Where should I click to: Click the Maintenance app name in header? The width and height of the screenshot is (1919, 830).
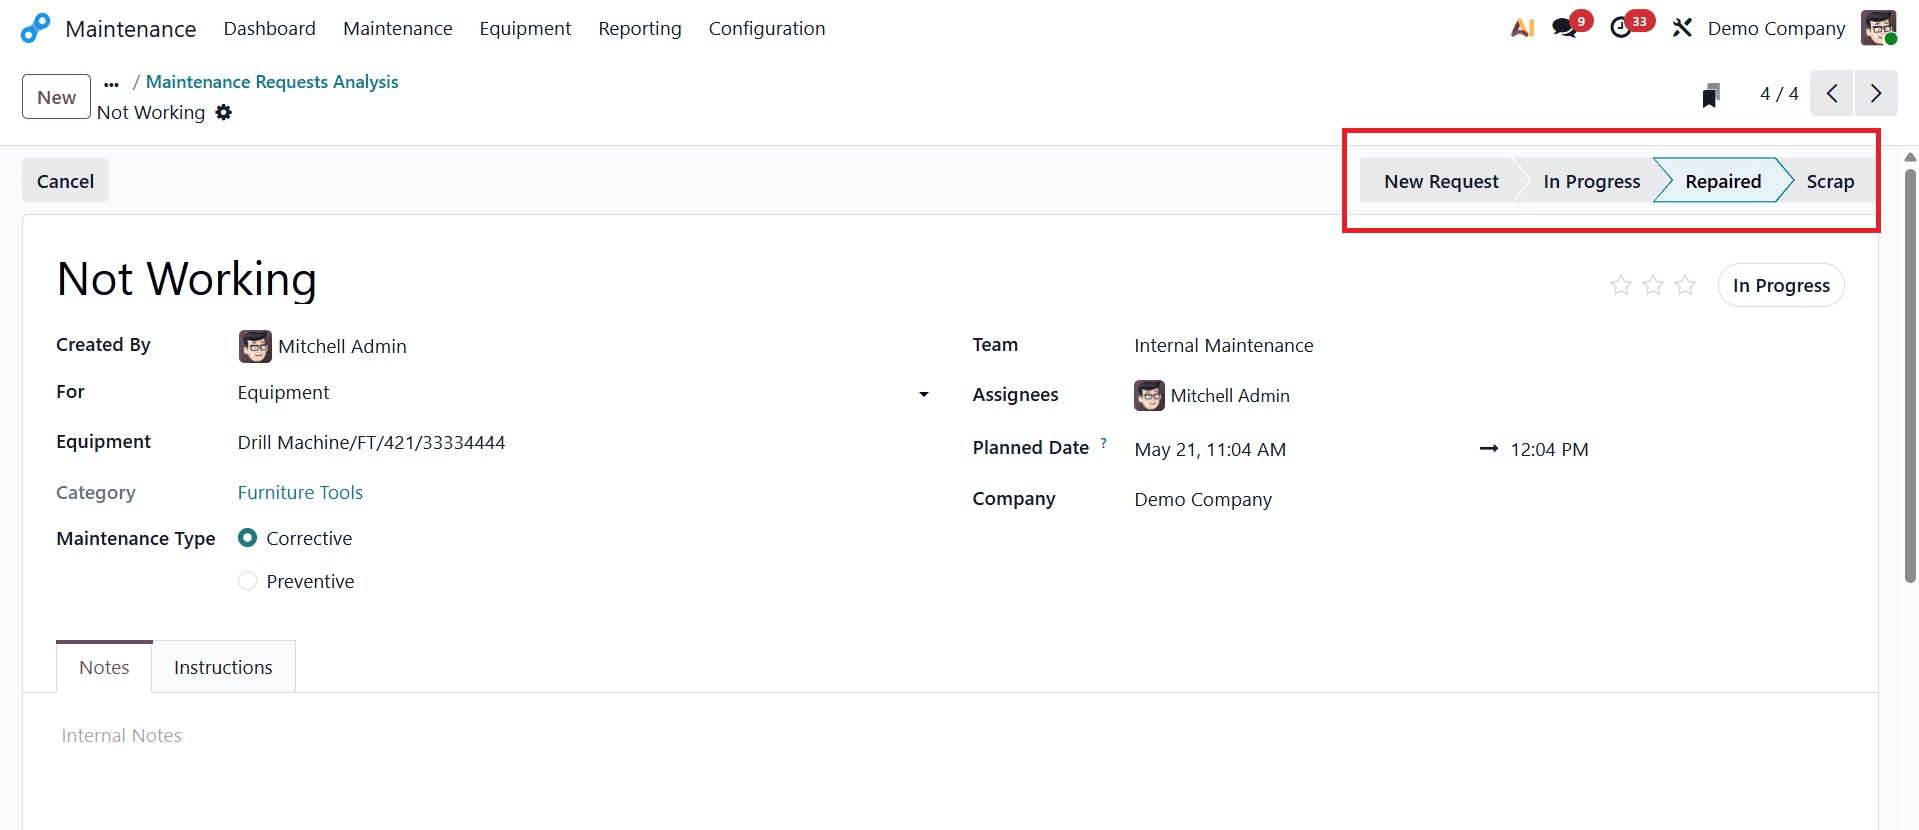tap(130, 29)
